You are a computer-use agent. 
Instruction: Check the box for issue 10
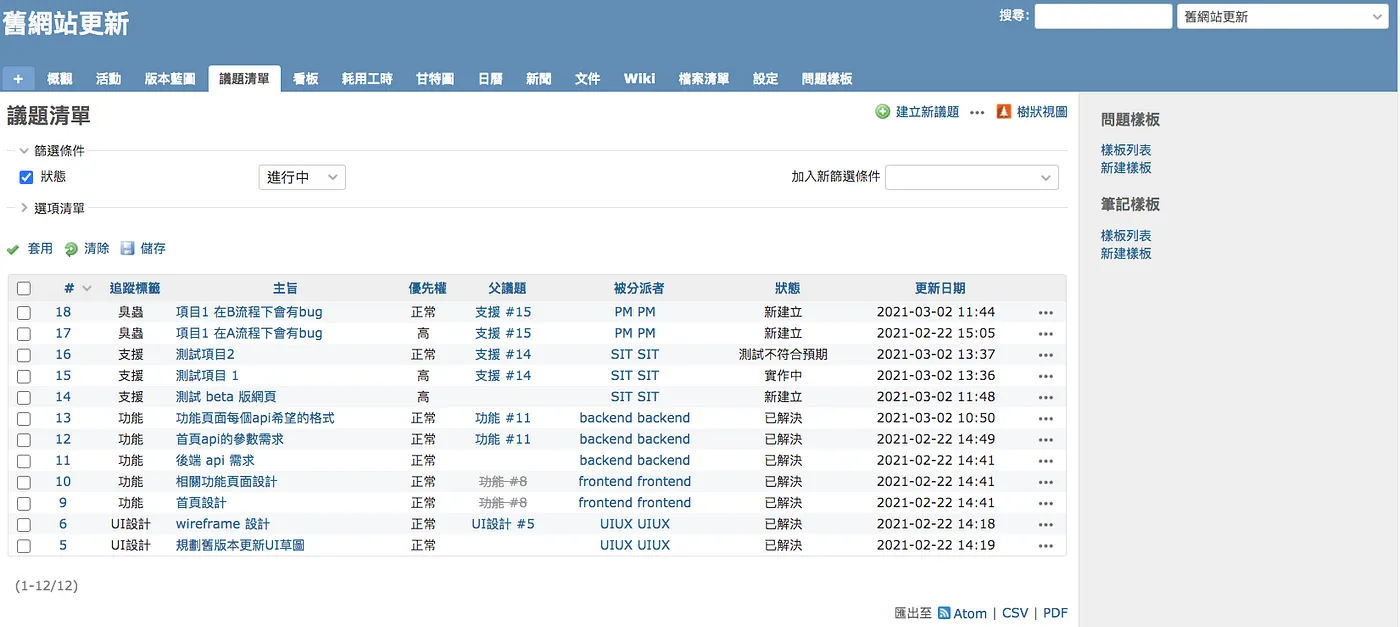point(24,482)
